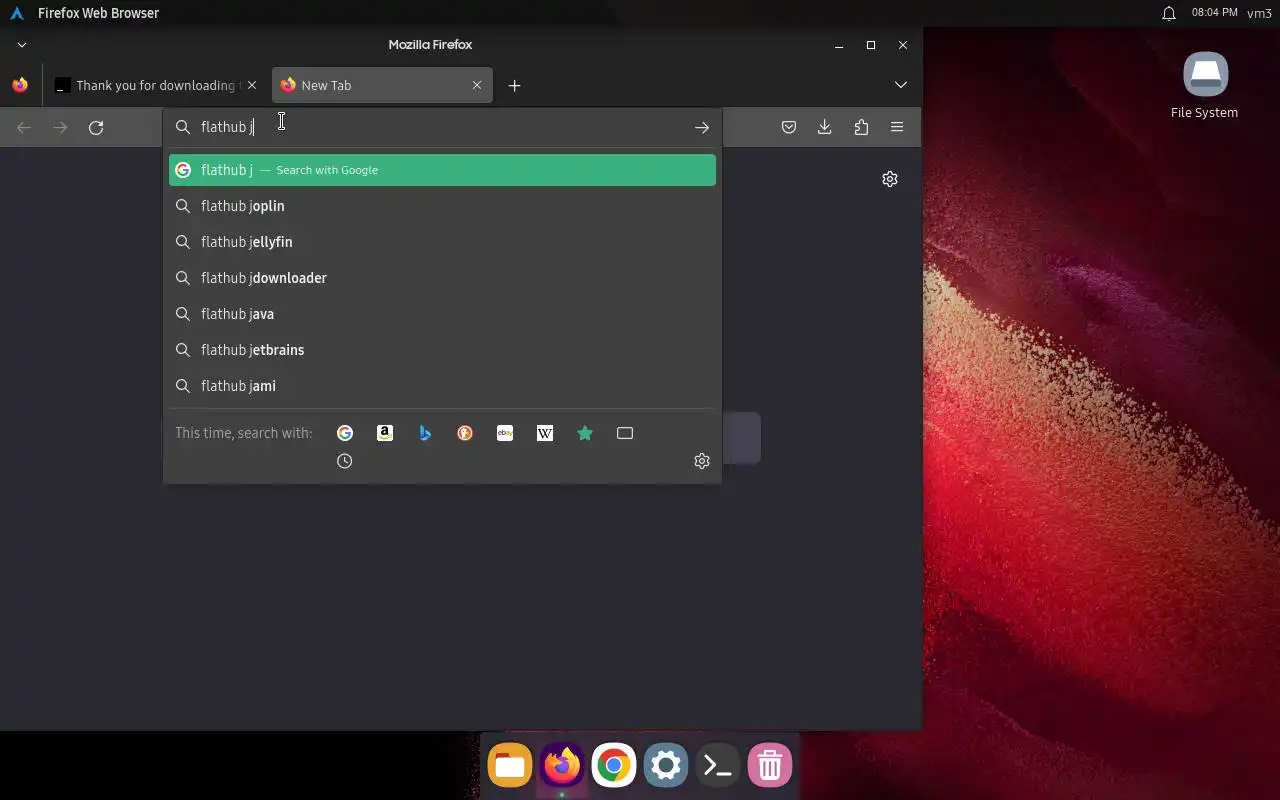Expand the list all tabs chevron
This screenshot has width=1280, height=800.
(901, 85)
